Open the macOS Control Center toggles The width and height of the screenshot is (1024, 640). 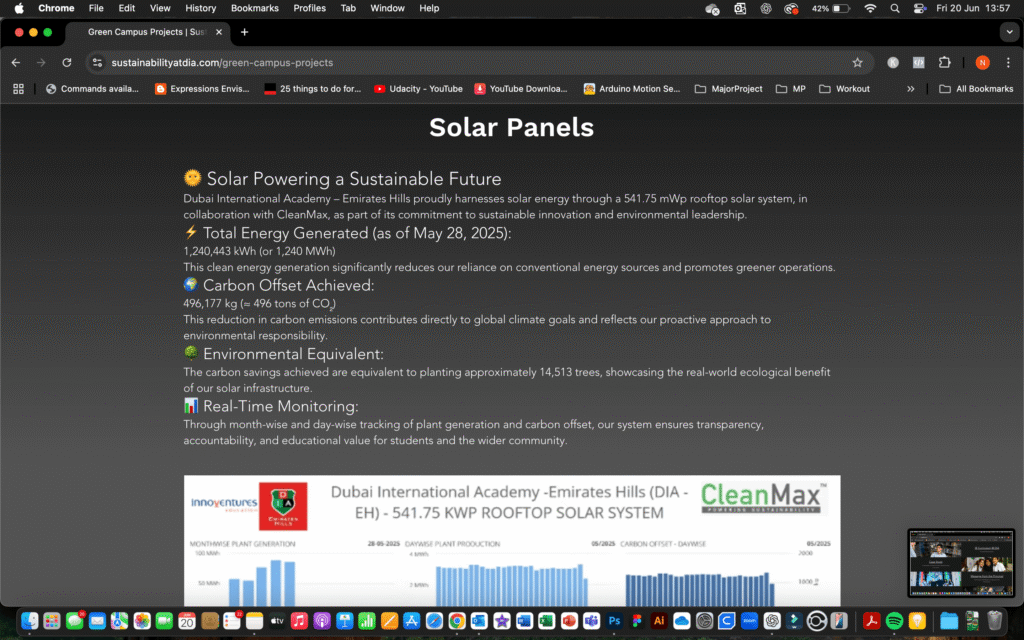(x=919, y=8)
